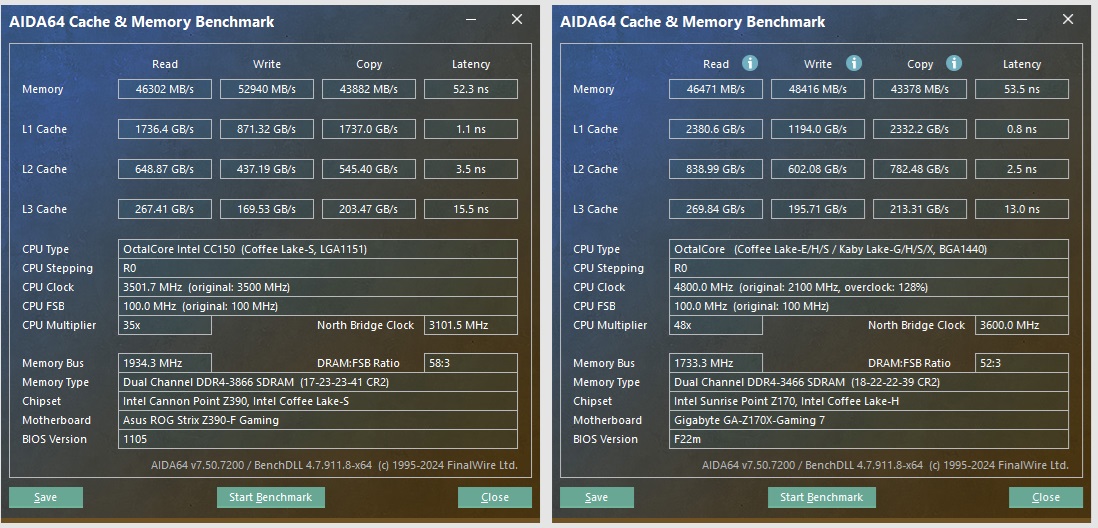Select Intel Sunrise Point Z170 chipset field
1098x528 pixels.
coord(869,401)
